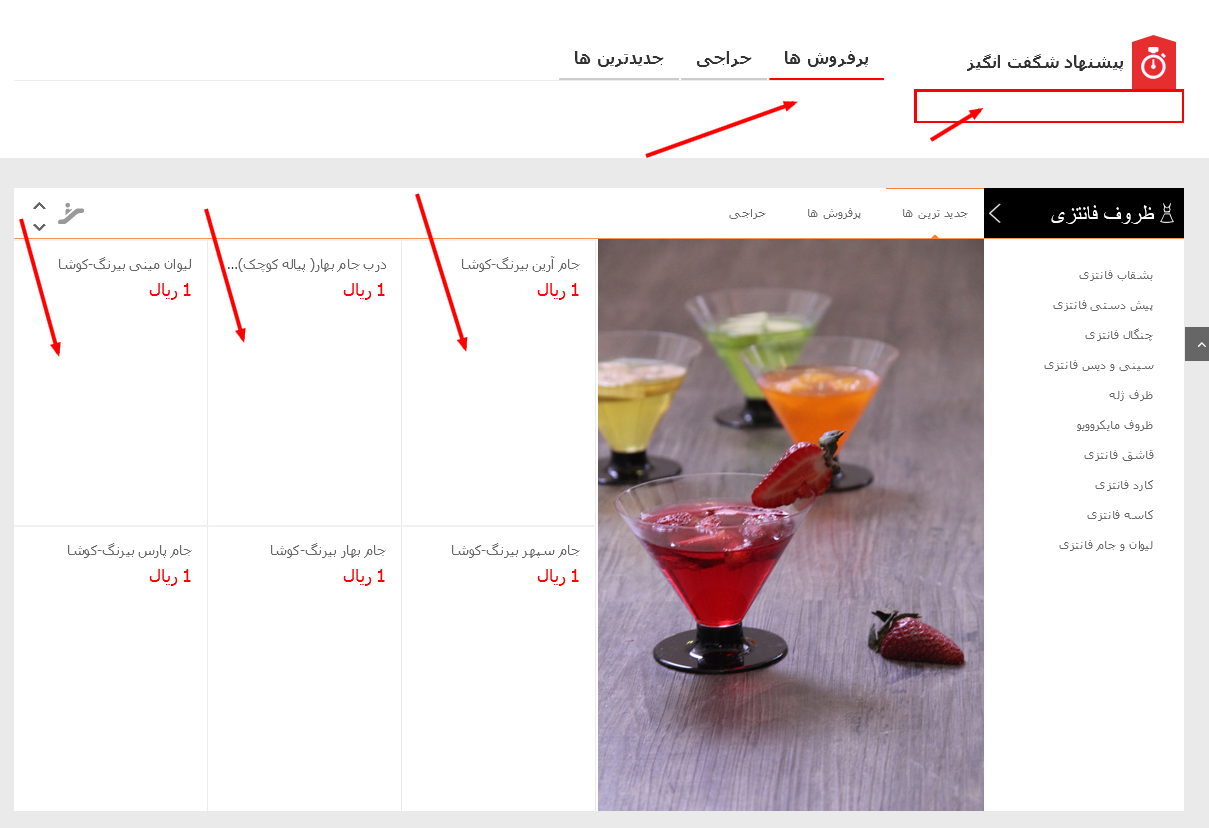Click the red stopwatch offer icon

coord(1153,63)
